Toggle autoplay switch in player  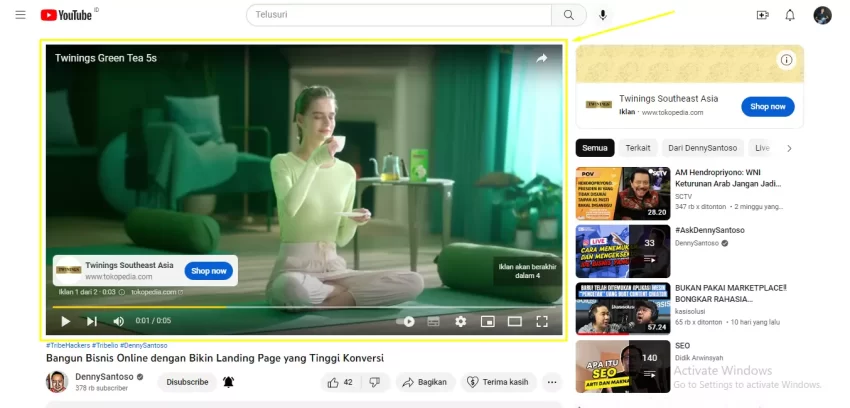(x=405, y=321)
